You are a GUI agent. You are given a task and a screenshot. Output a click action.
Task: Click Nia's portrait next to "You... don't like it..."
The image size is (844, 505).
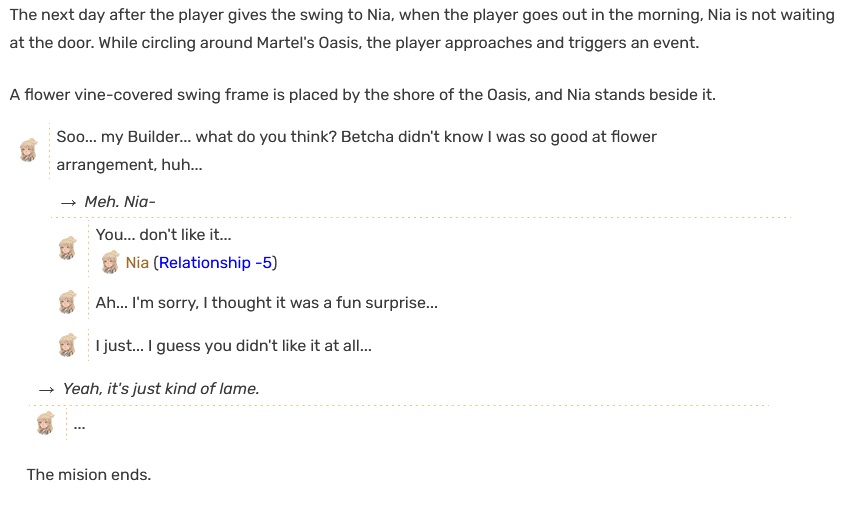[68, 248]
